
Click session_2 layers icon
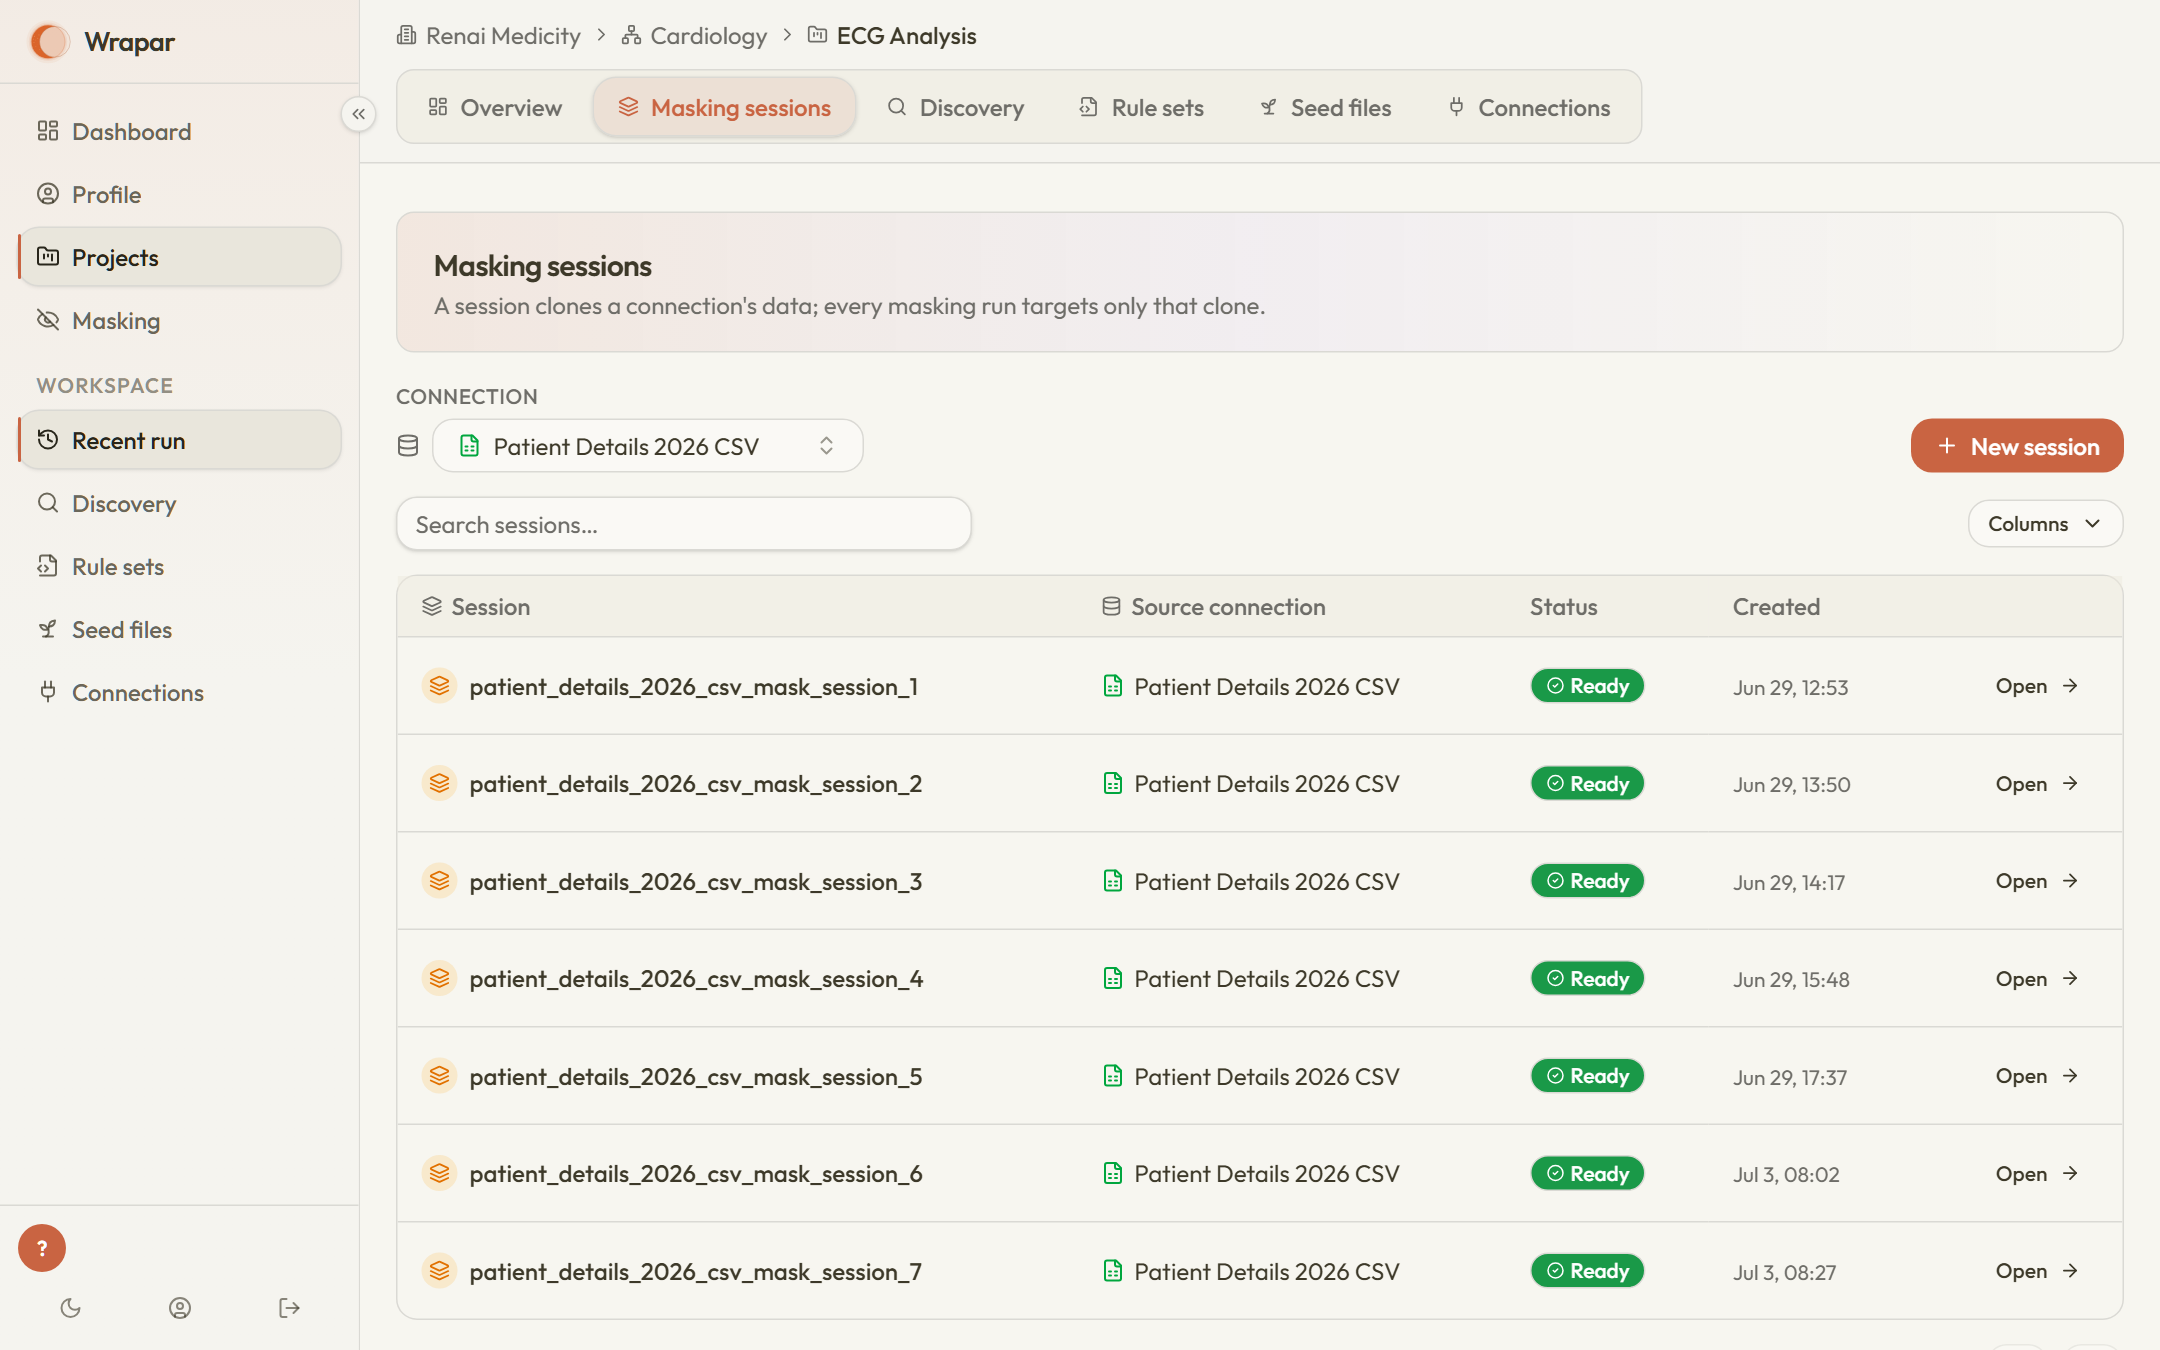439,783
